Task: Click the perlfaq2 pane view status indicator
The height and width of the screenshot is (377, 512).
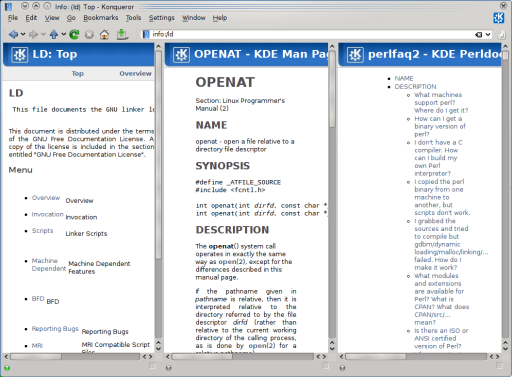Action: 342,368
